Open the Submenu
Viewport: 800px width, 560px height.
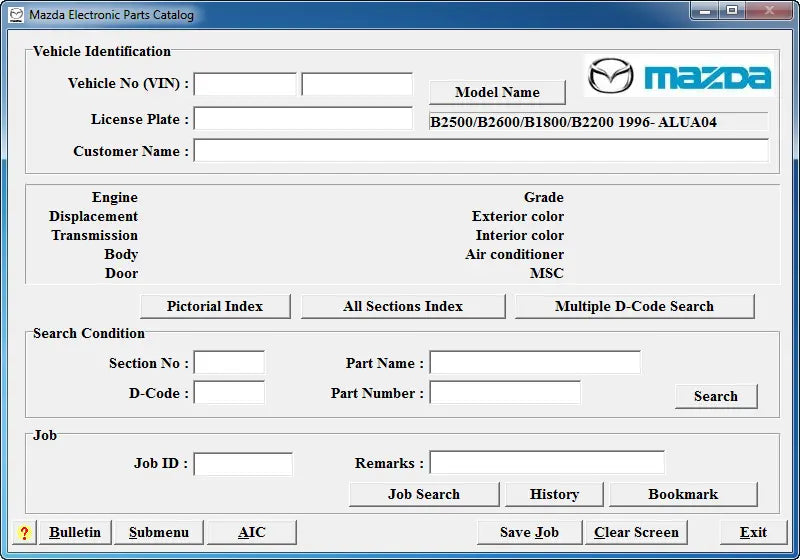[x=159, y=532]
